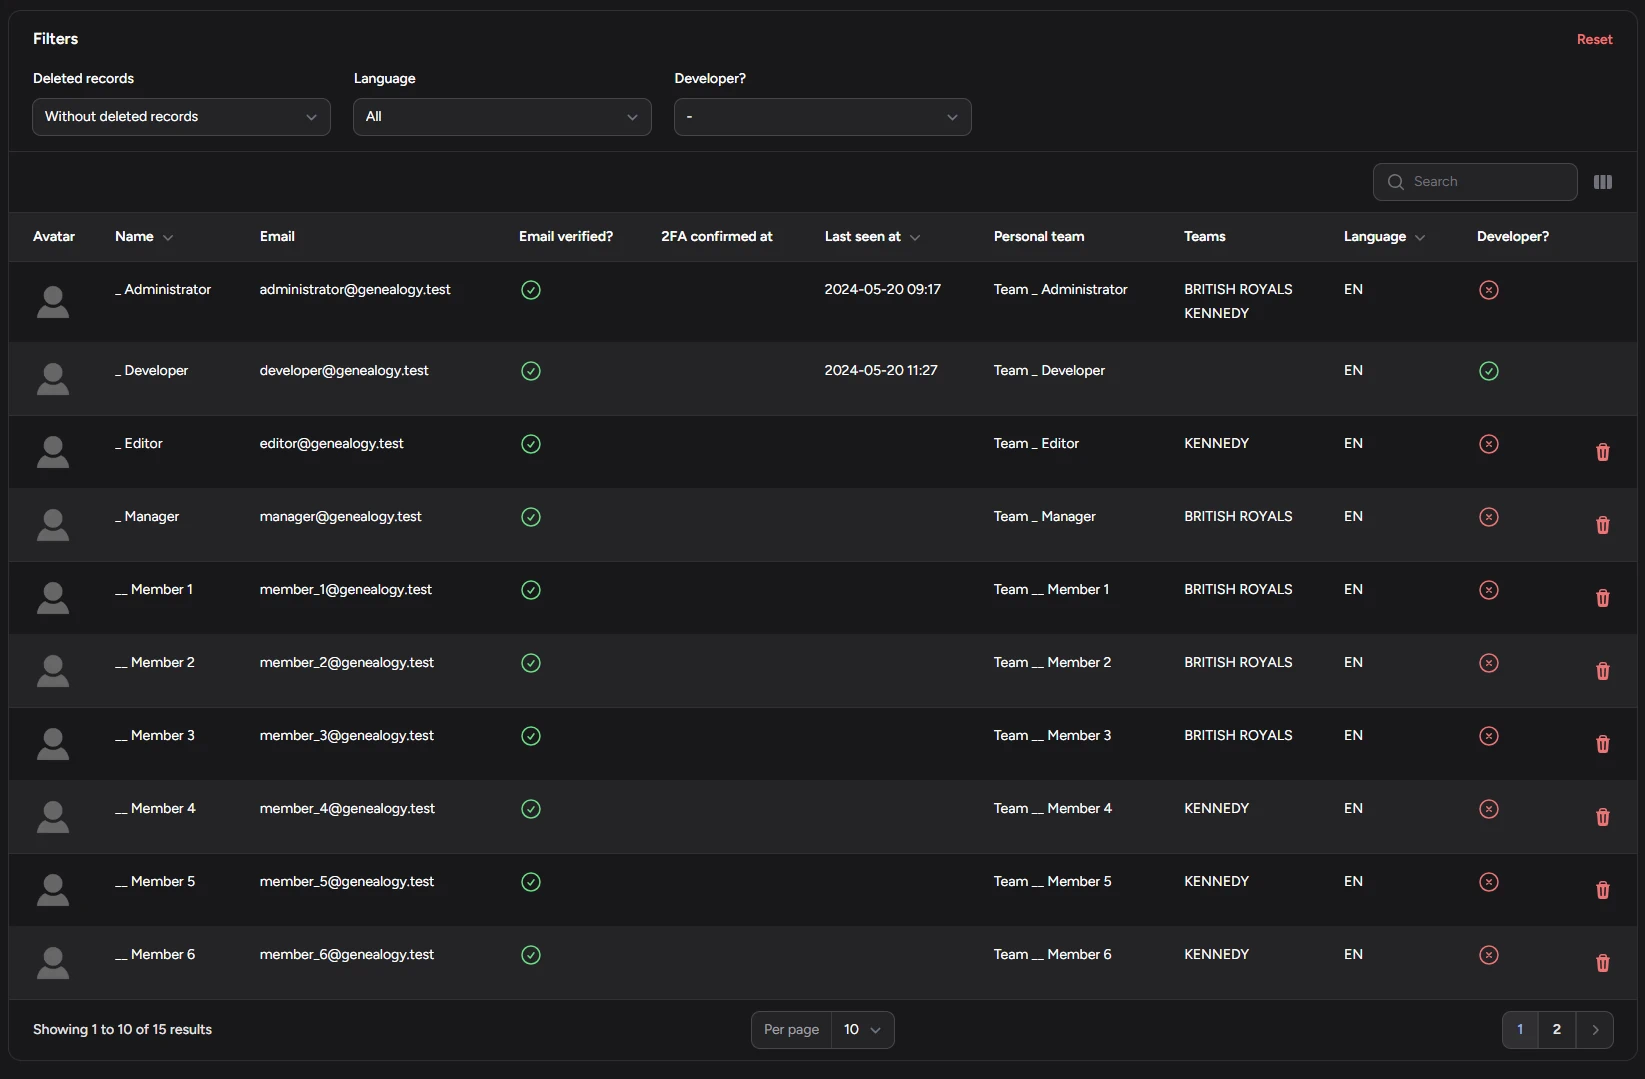
Task: Click the green developer checkmark for _ Developer
Action: (1488, 371)
